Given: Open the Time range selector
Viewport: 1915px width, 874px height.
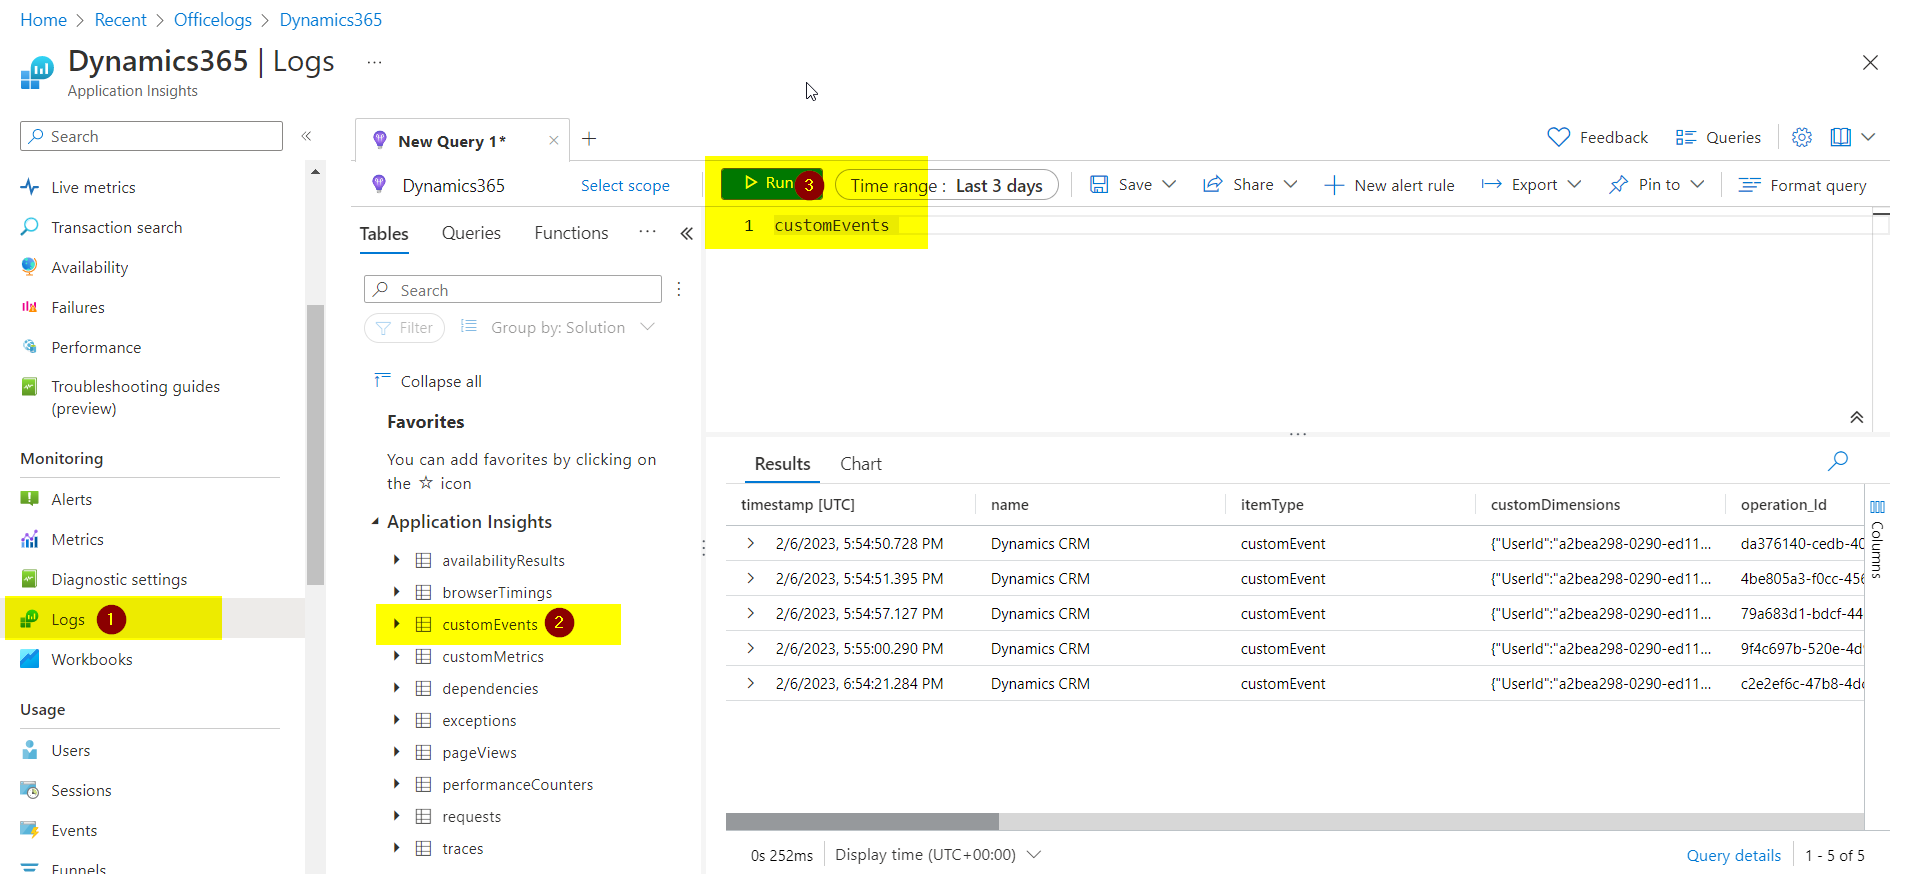Looking at the screenshot, I should point(946,185).
